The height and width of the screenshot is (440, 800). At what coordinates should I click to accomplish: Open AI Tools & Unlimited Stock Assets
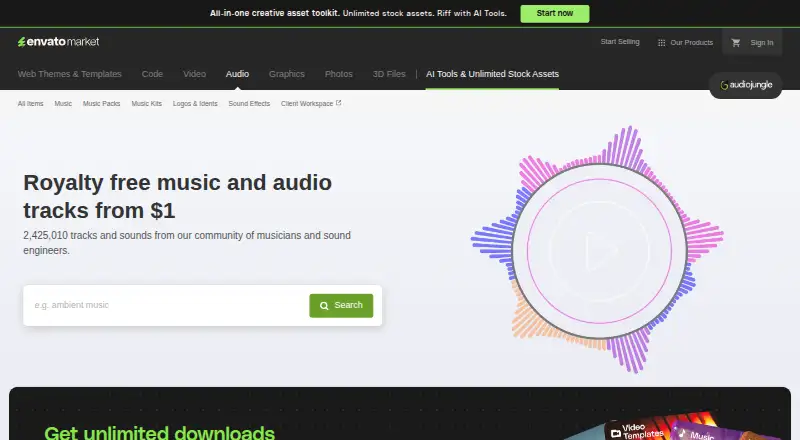click(x=492, y=74)
